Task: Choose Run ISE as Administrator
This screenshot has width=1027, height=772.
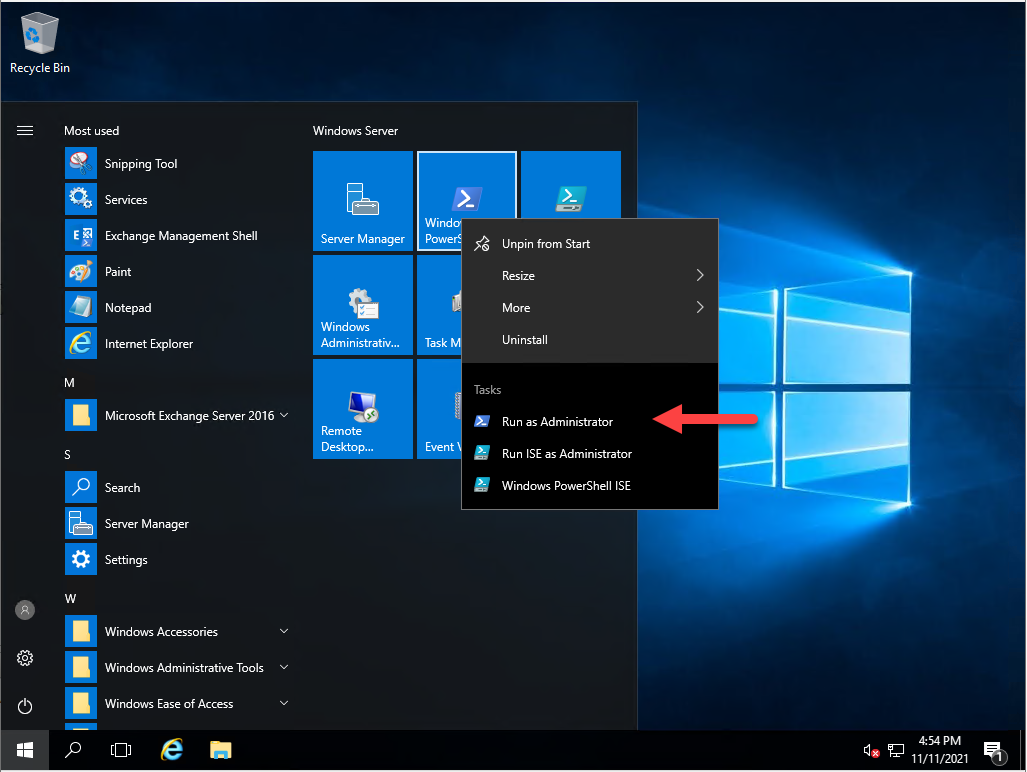Action: pos(590,454)
